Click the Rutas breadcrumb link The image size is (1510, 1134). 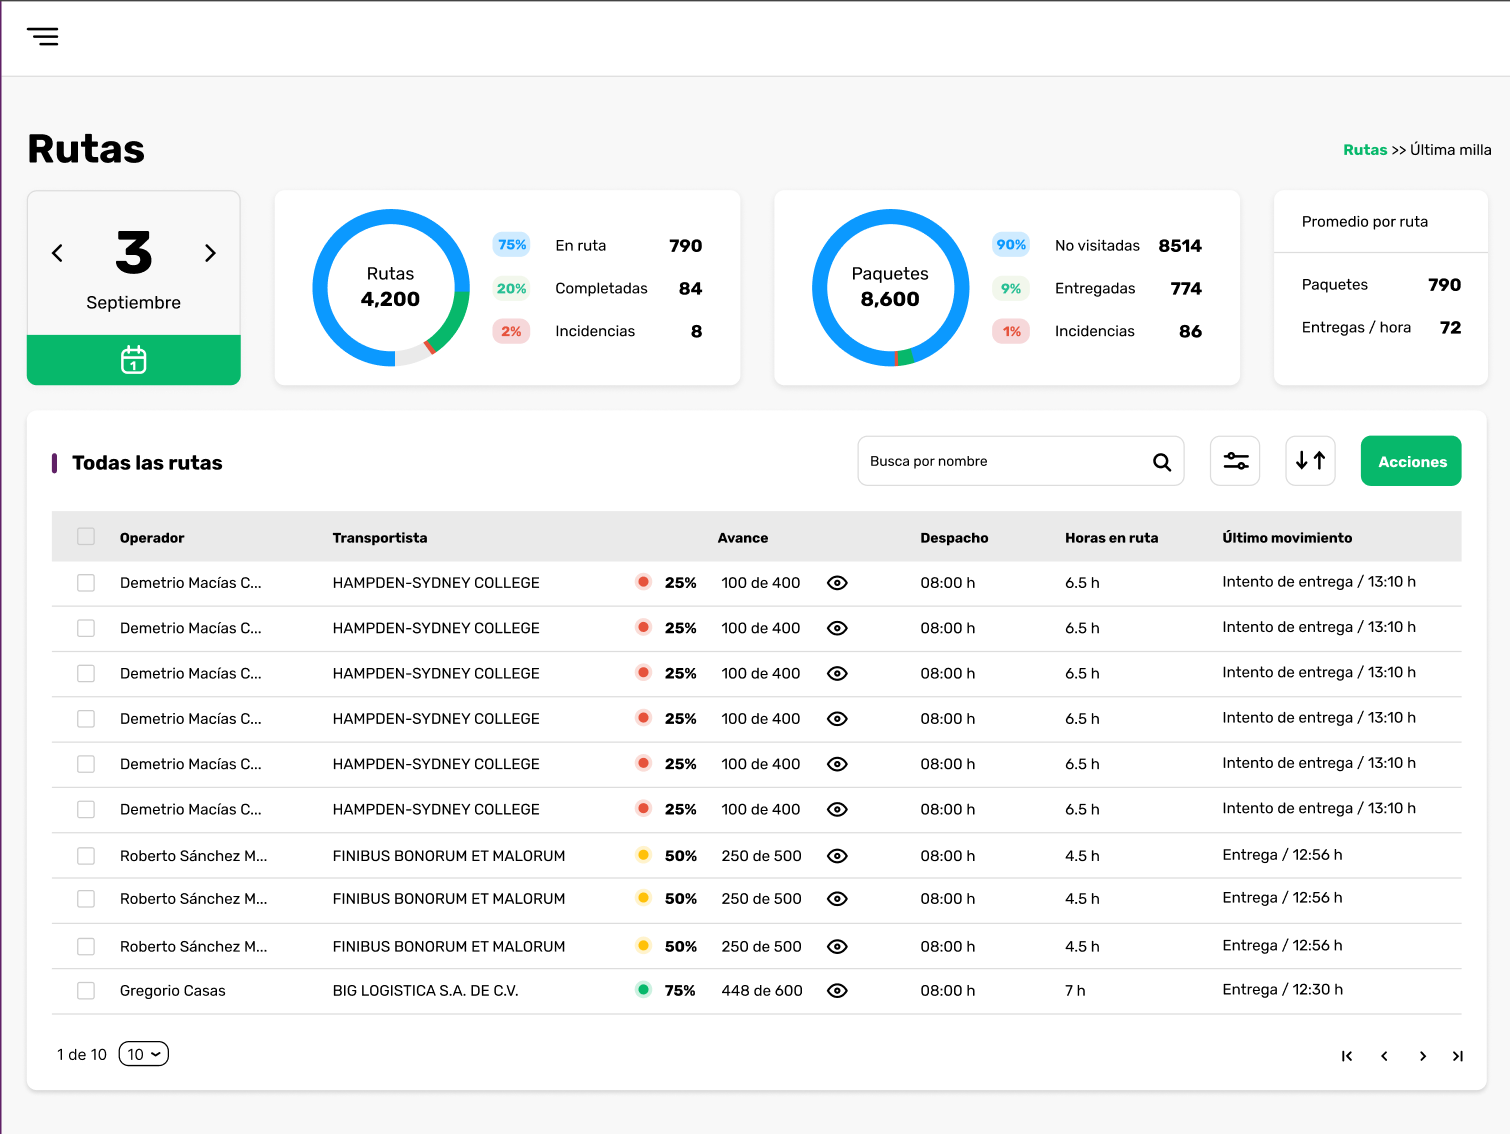pos(1365,150)
